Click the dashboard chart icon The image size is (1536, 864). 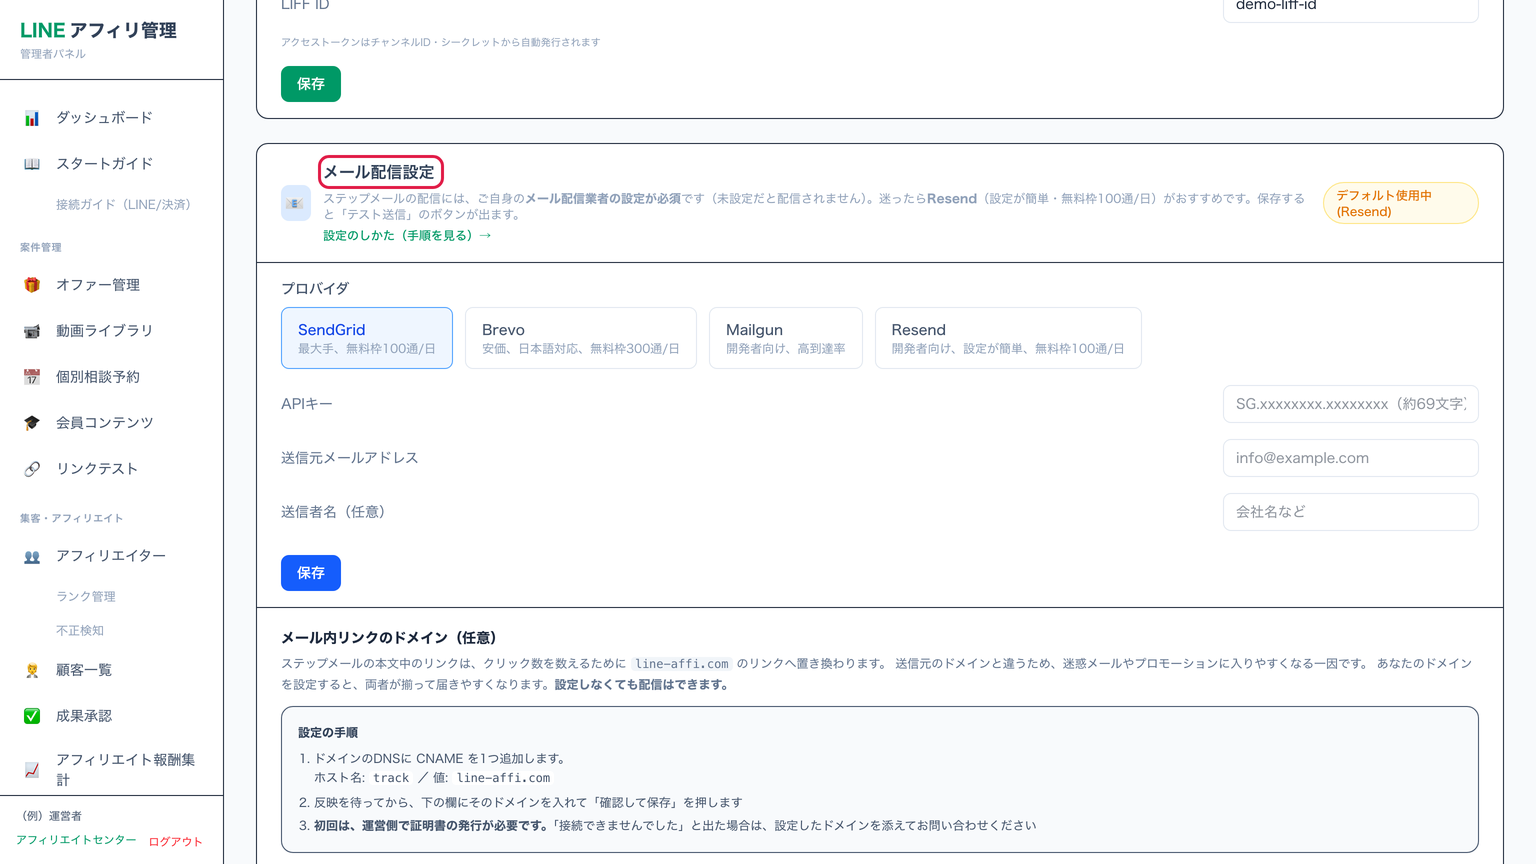(32, 118)
